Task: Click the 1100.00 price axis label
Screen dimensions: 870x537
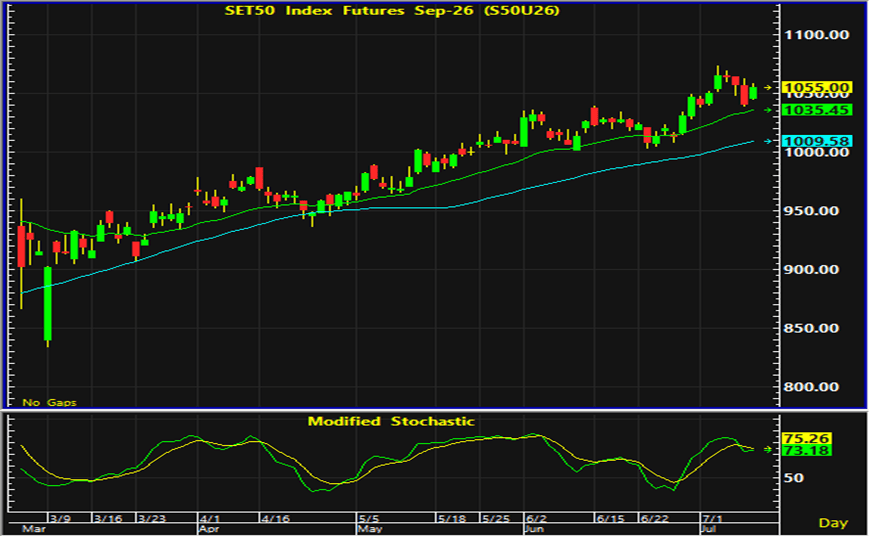Action: click(x=816, y=34)
